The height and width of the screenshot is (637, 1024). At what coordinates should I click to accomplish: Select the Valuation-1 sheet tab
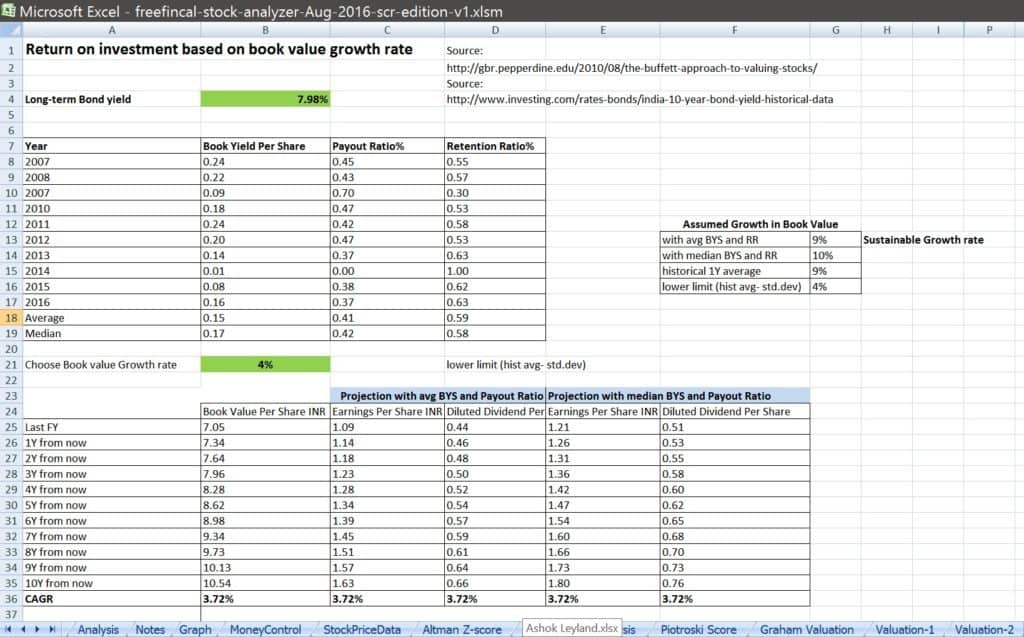[903, 630]
